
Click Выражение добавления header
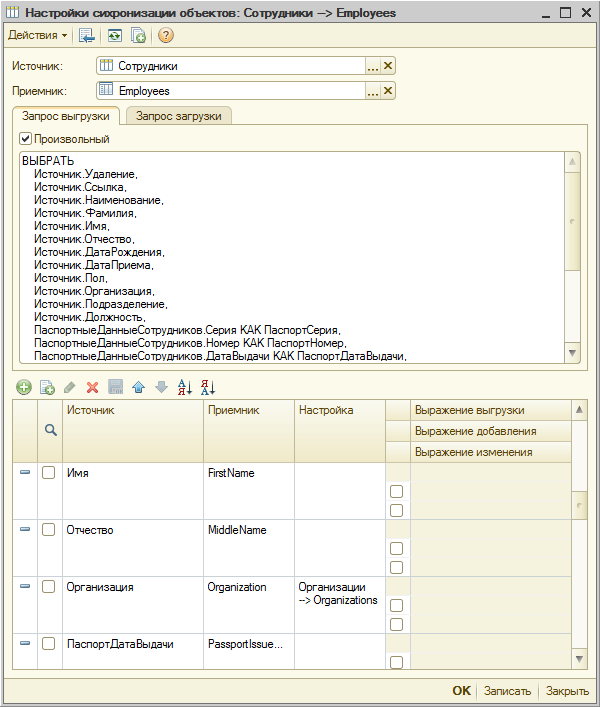pyautogui.click(x=491, y=431)
